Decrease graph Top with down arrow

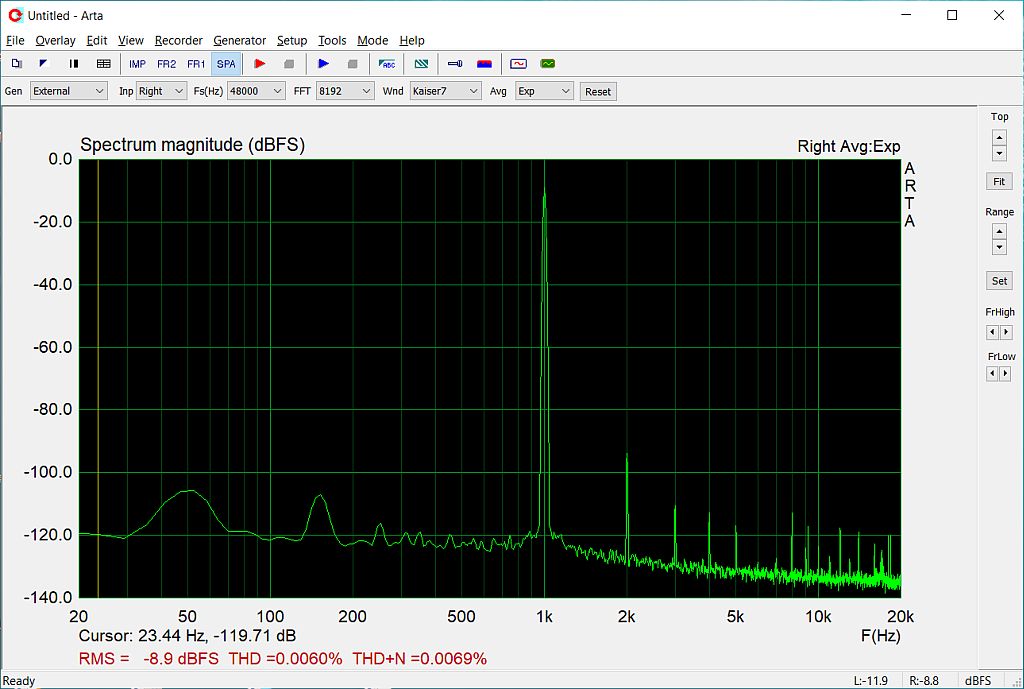click(x=999, y=153)
